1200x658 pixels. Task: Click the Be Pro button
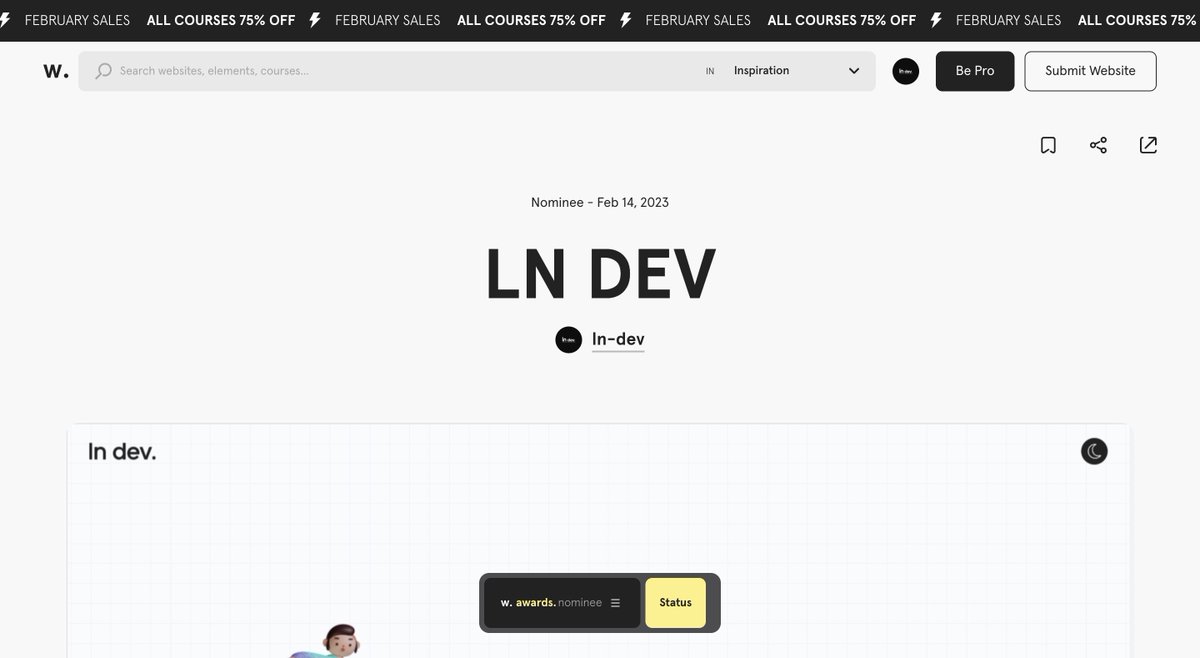click(975, 71)
